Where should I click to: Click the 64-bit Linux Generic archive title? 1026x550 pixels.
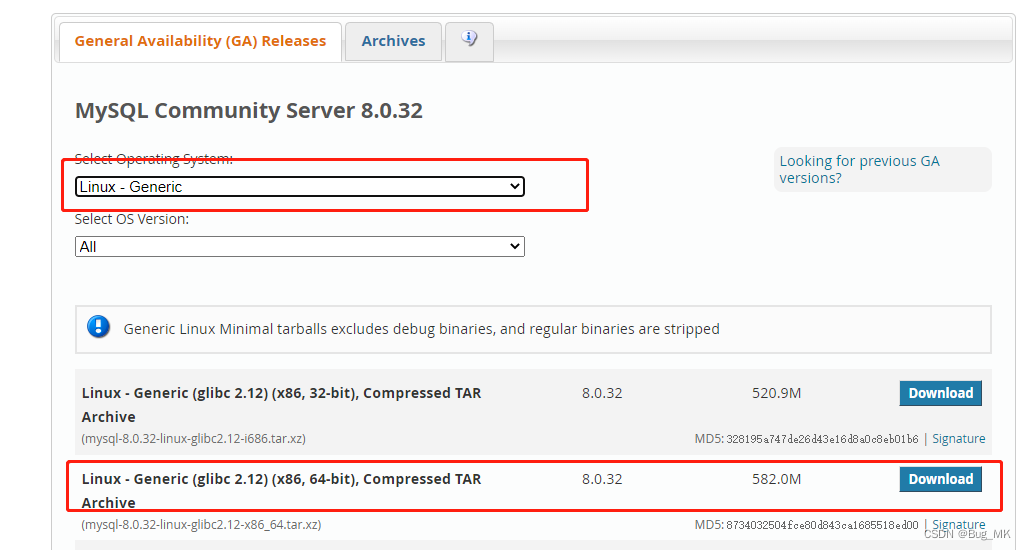click(x=281, y=490)
